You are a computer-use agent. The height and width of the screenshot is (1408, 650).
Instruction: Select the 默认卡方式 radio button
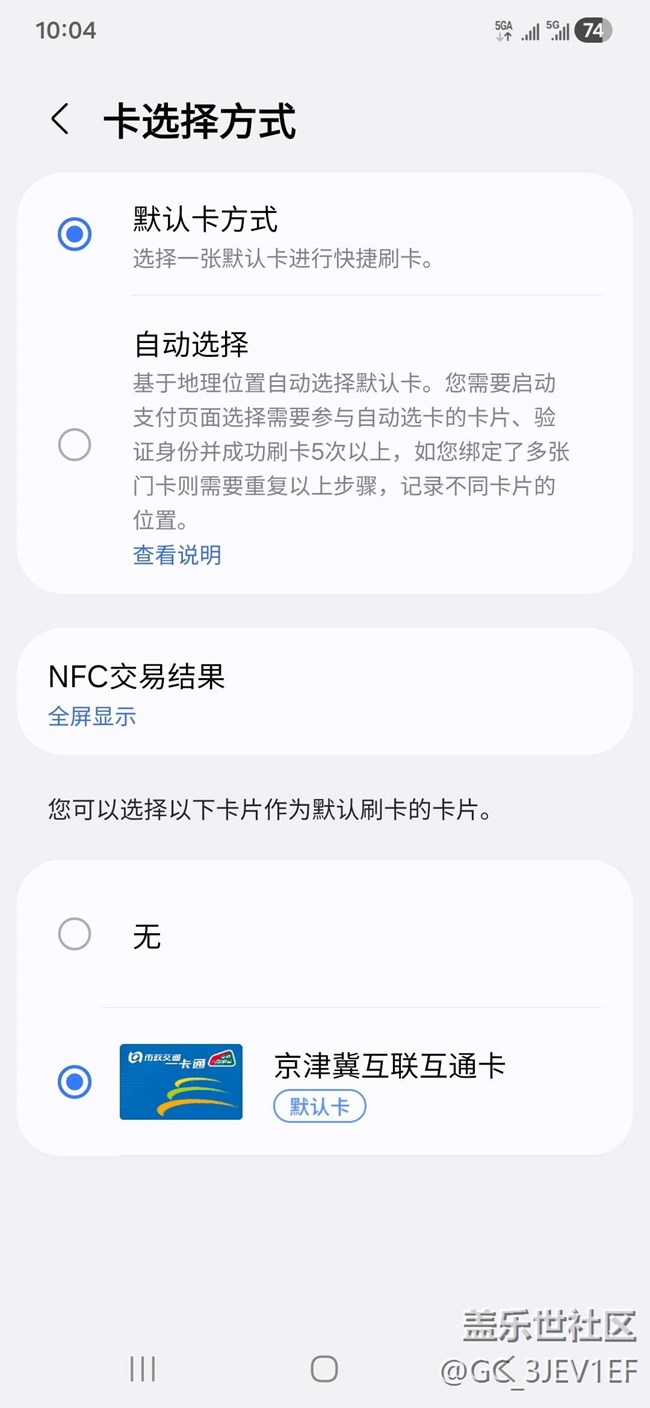[75, 234]
